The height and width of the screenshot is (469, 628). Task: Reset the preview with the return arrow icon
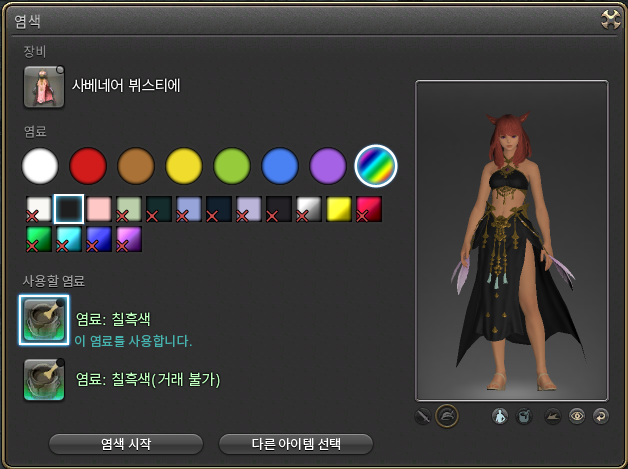coord(600,416)
